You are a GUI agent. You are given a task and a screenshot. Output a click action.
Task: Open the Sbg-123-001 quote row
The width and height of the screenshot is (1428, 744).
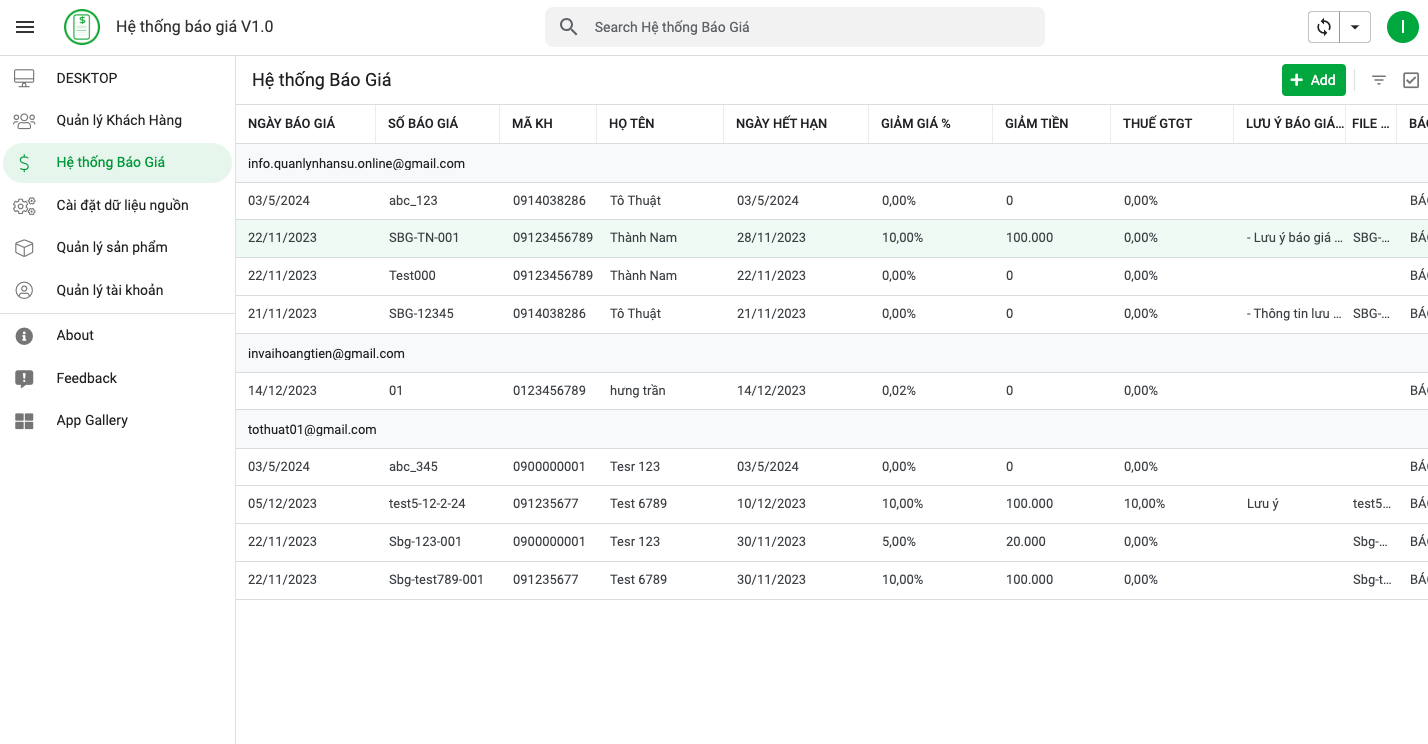point(832,542)
